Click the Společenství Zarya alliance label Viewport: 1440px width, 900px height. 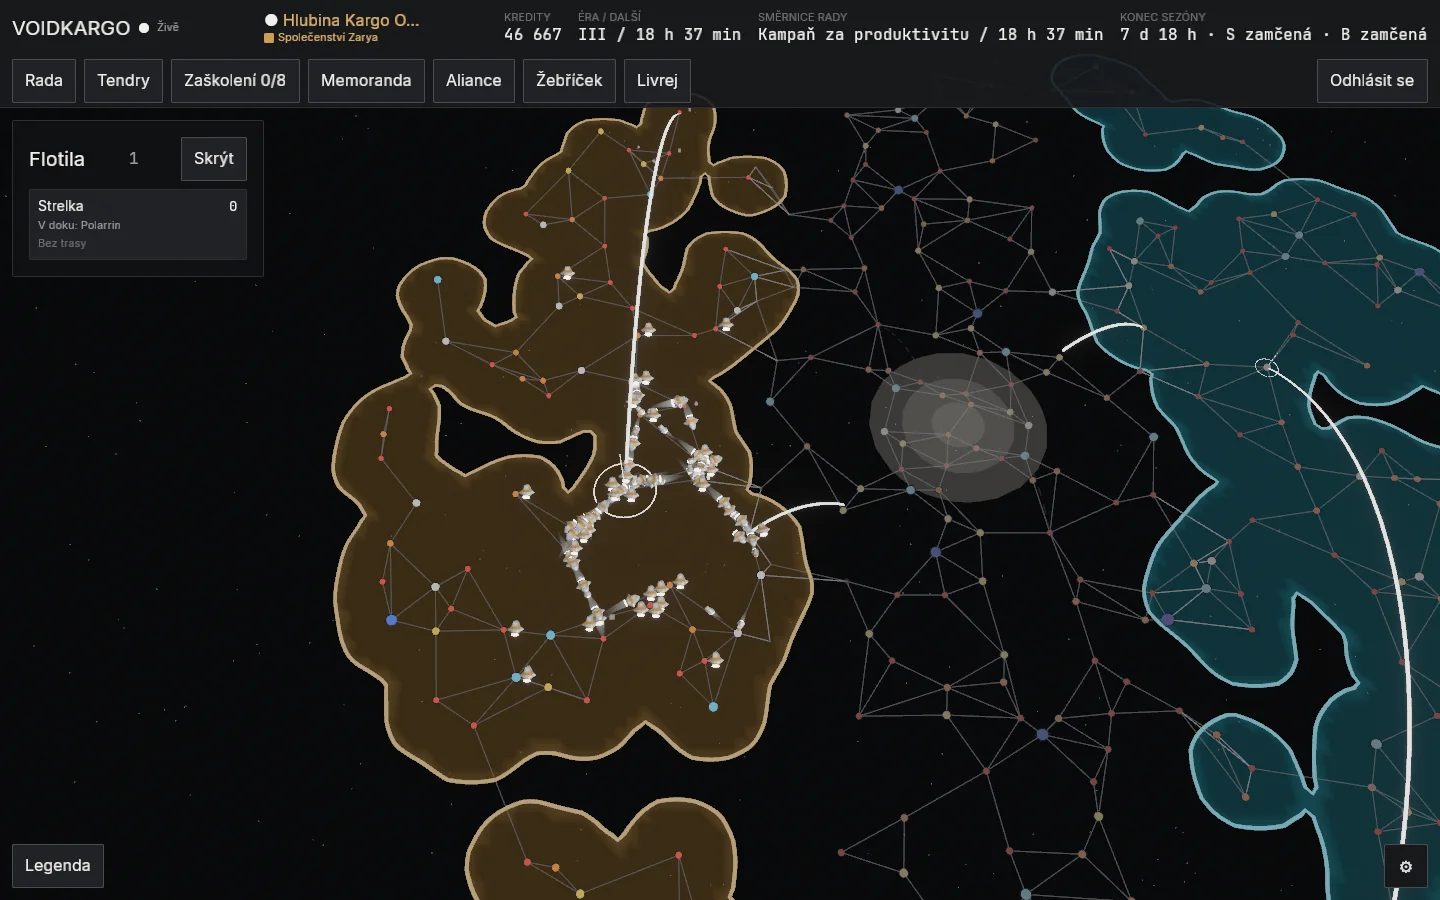(x=328, y=38)
